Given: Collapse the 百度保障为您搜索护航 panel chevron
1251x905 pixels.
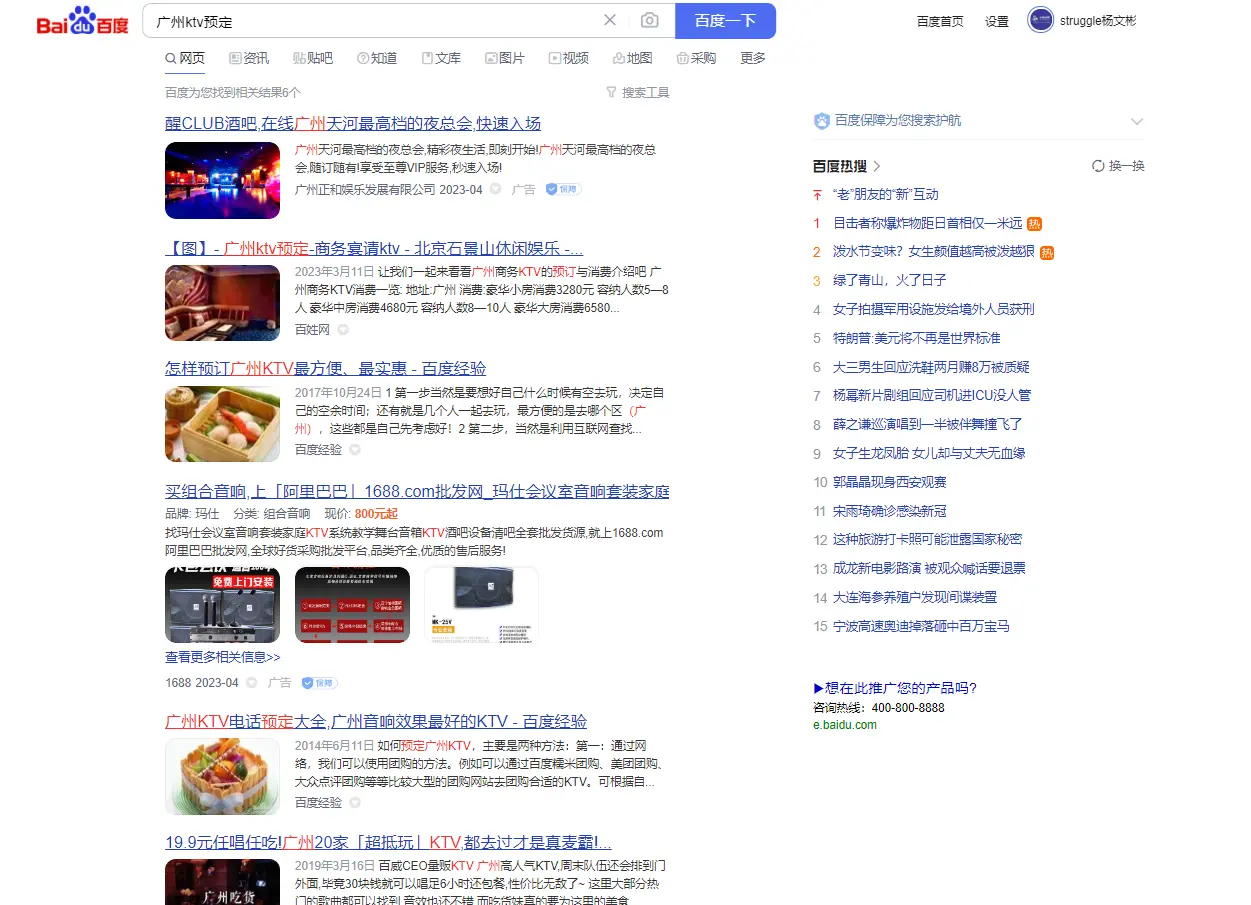Looking at the screenshot, I should pyautogui.click(x=1137, y=121).
